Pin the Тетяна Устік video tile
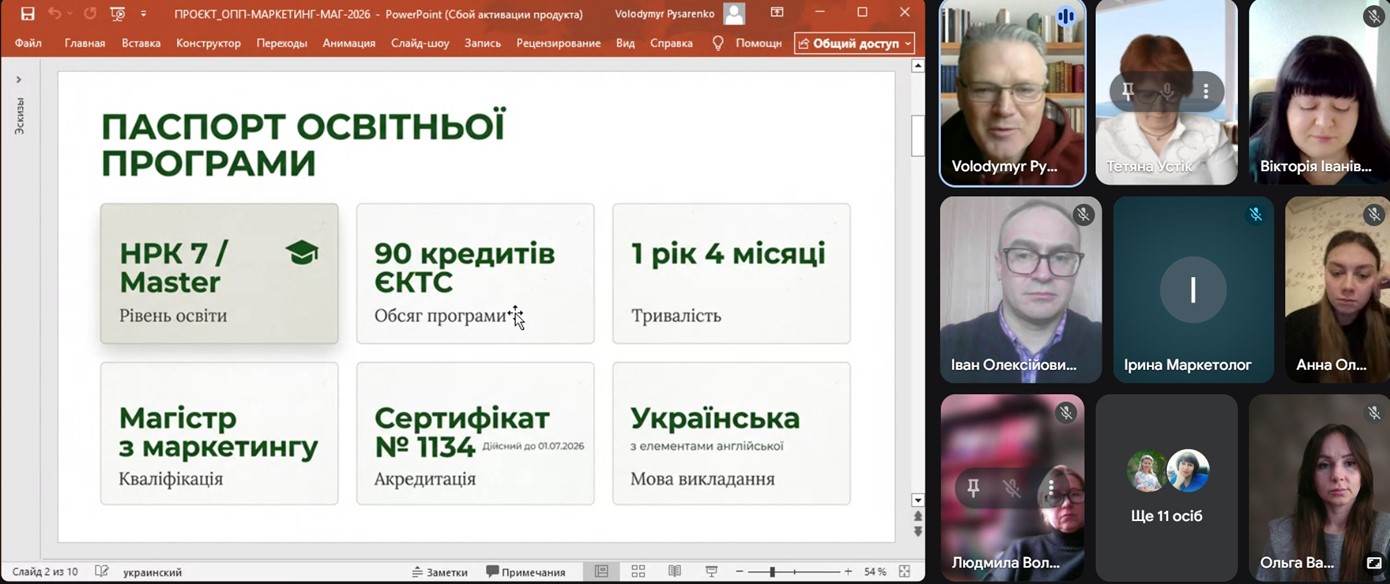Screen dimensions: 1390x584 [x=1128, y=92]
